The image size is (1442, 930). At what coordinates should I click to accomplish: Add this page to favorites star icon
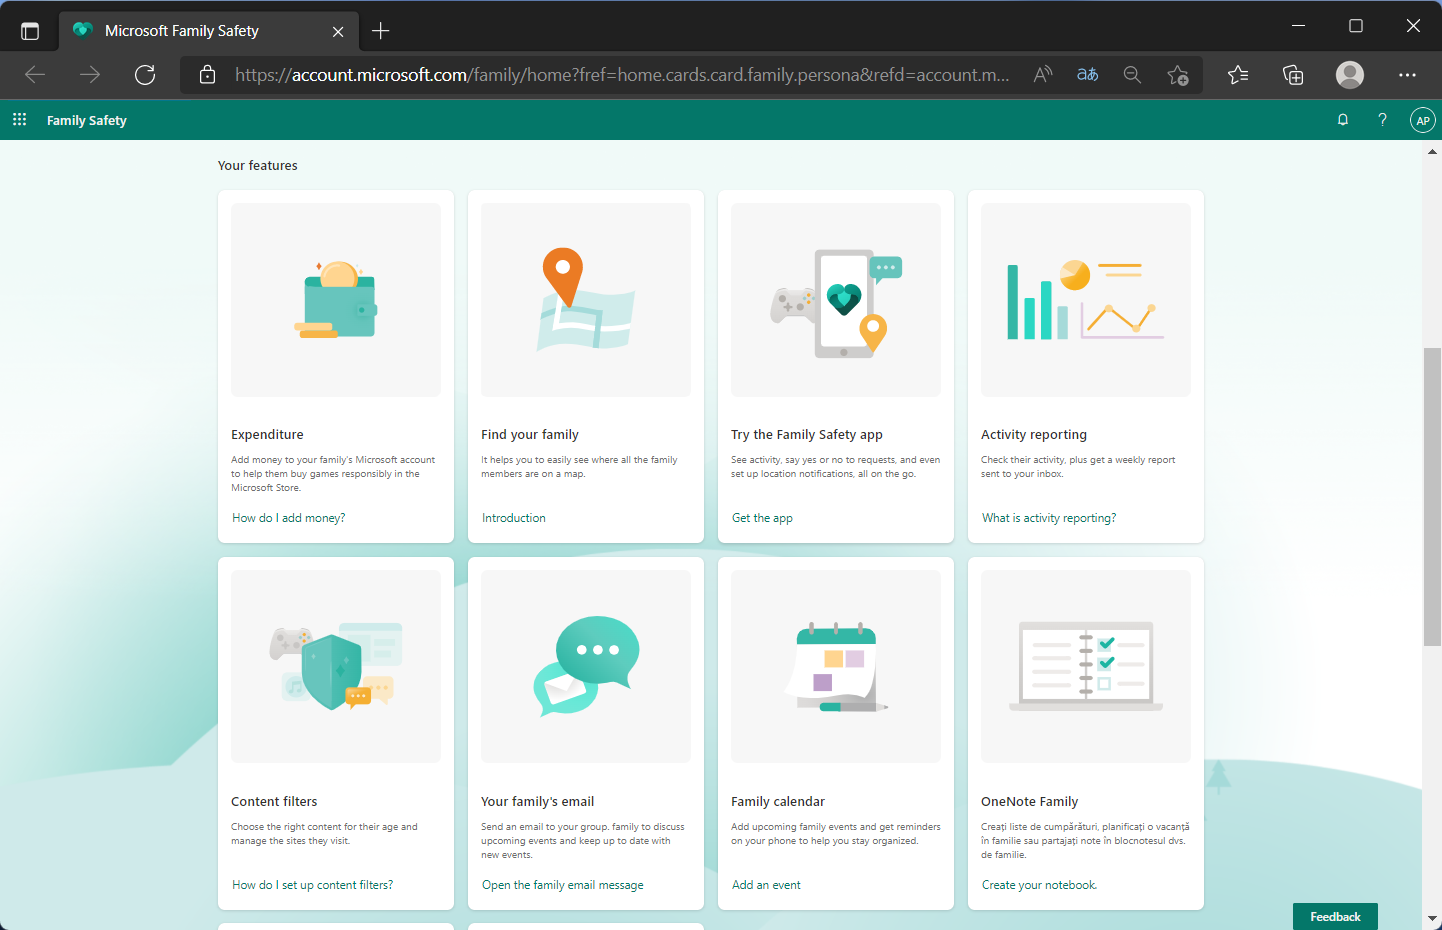click(x=1177, y=75)
